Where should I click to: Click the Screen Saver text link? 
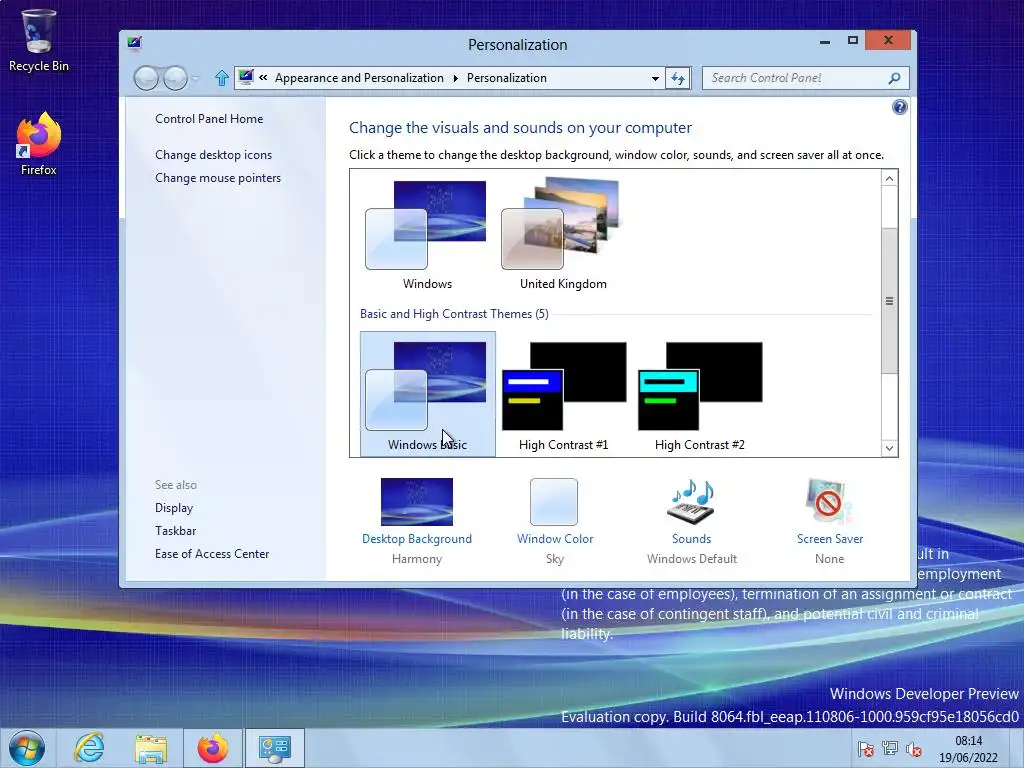(830, 539)
